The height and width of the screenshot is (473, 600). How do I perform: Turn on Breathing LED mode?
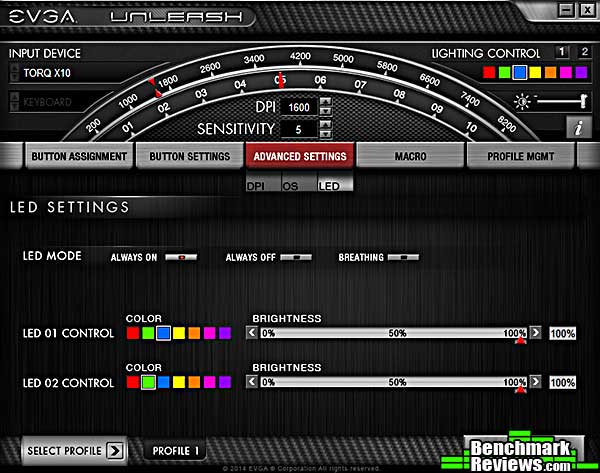tap(404, 257)
